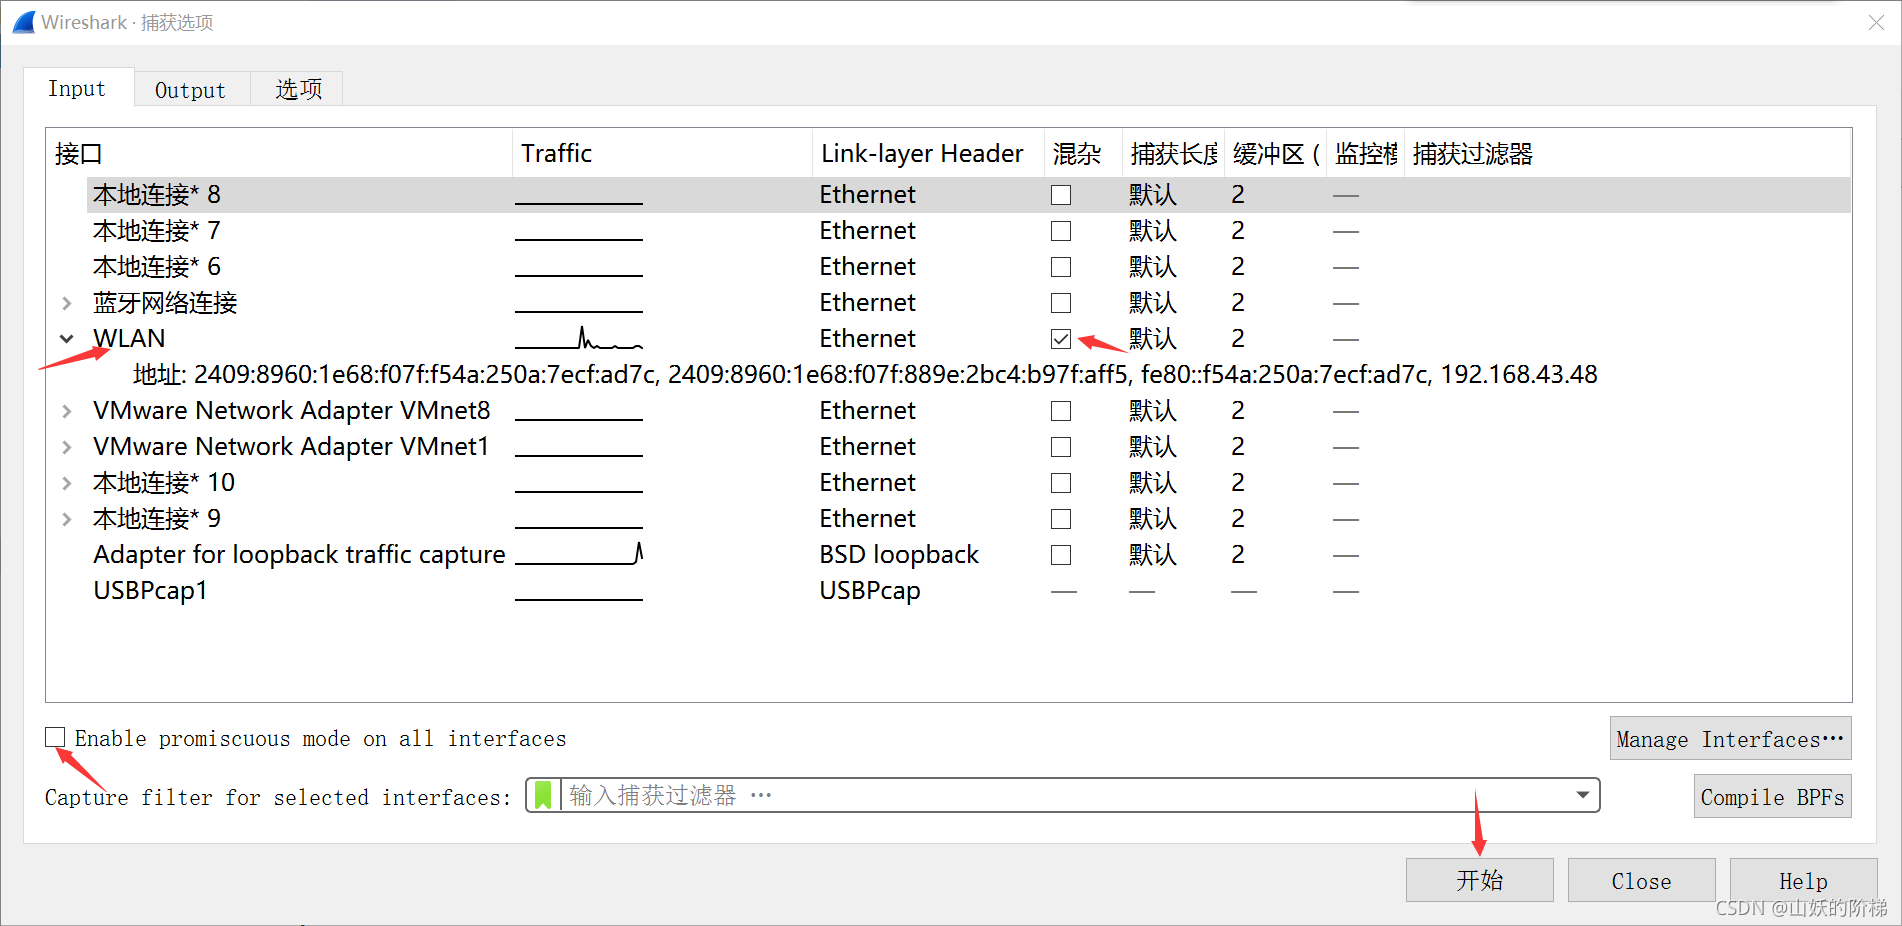Screen dimensions: 1902x926
Task: Uncheck promiscuous mode for WLAN
Action: [x=1061, y=339]
